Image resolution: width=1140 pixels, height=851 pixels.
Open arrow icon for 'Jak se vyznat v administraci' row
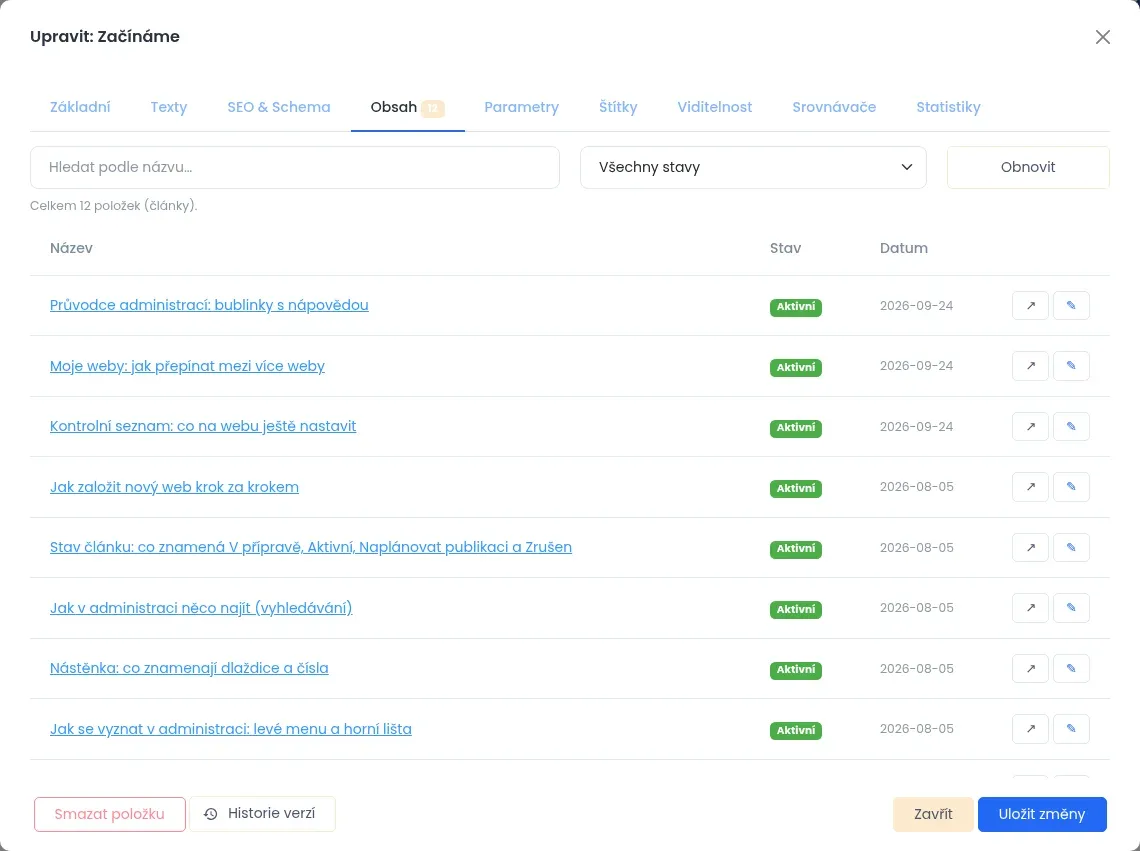[1030, 729]
